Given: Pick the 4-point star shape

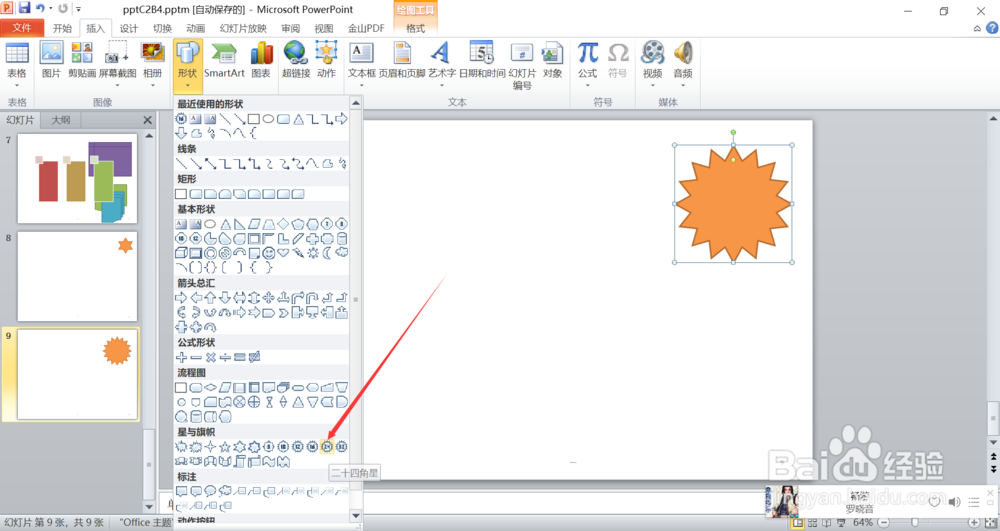Looking at the screenshot, I should 210,447.
